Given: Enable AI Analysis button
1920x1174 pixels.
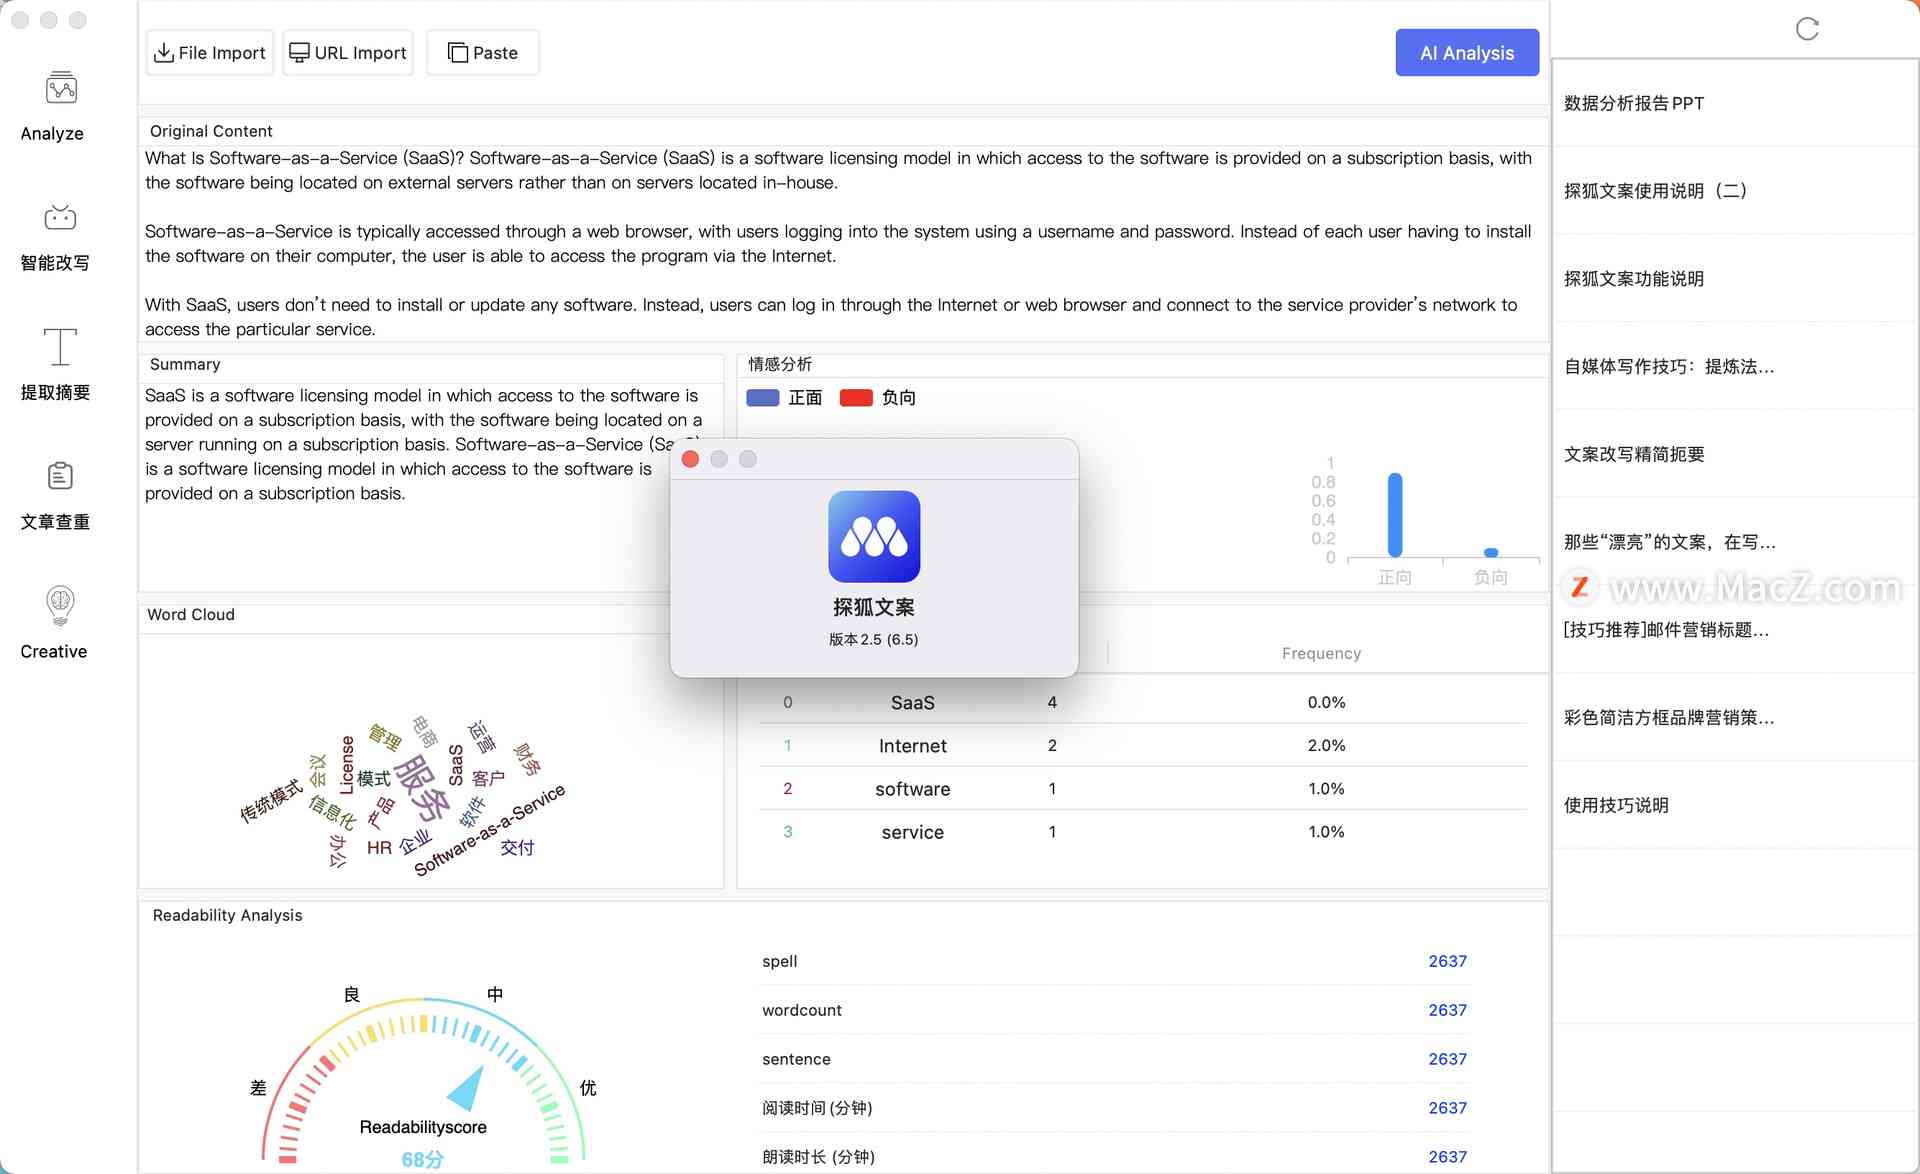Looking at the screenshot, I should [x=1467, y=52].
